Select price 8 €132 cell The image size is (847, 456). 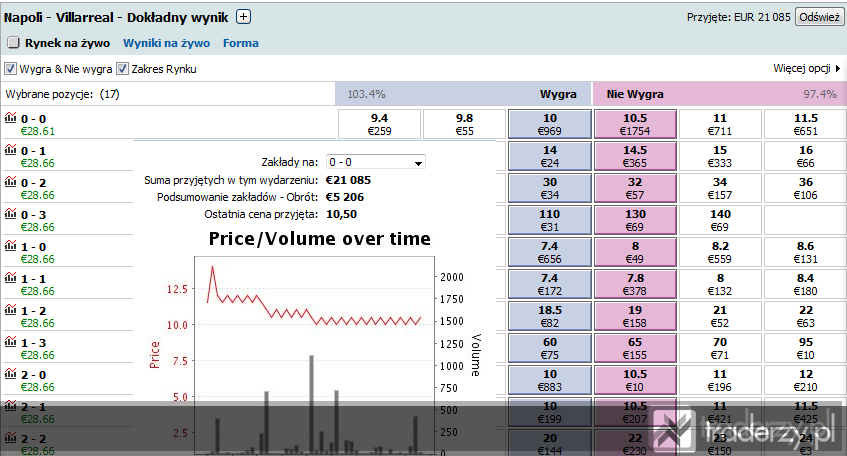click(720, 284)
